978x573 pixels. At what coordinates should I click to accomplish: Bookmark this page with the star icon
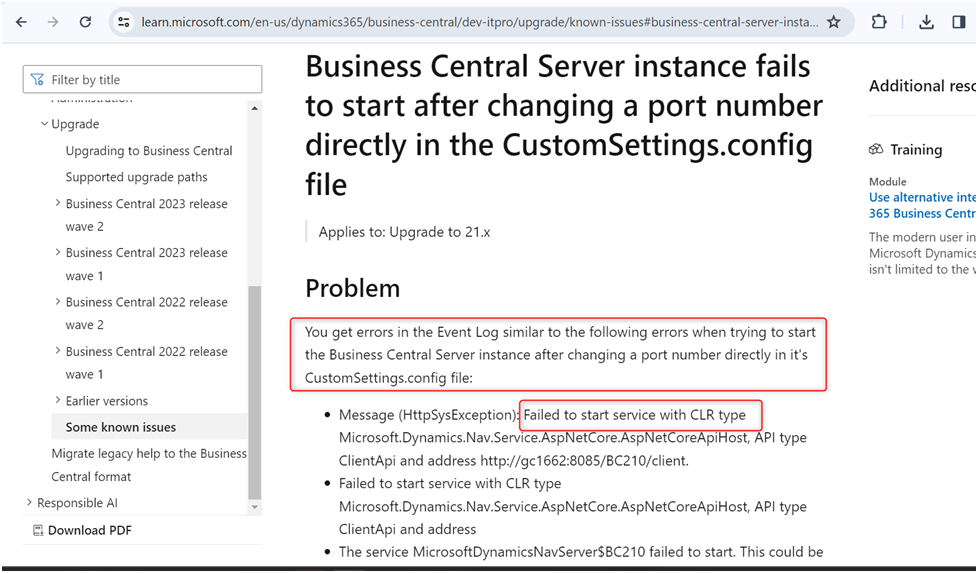833,22
